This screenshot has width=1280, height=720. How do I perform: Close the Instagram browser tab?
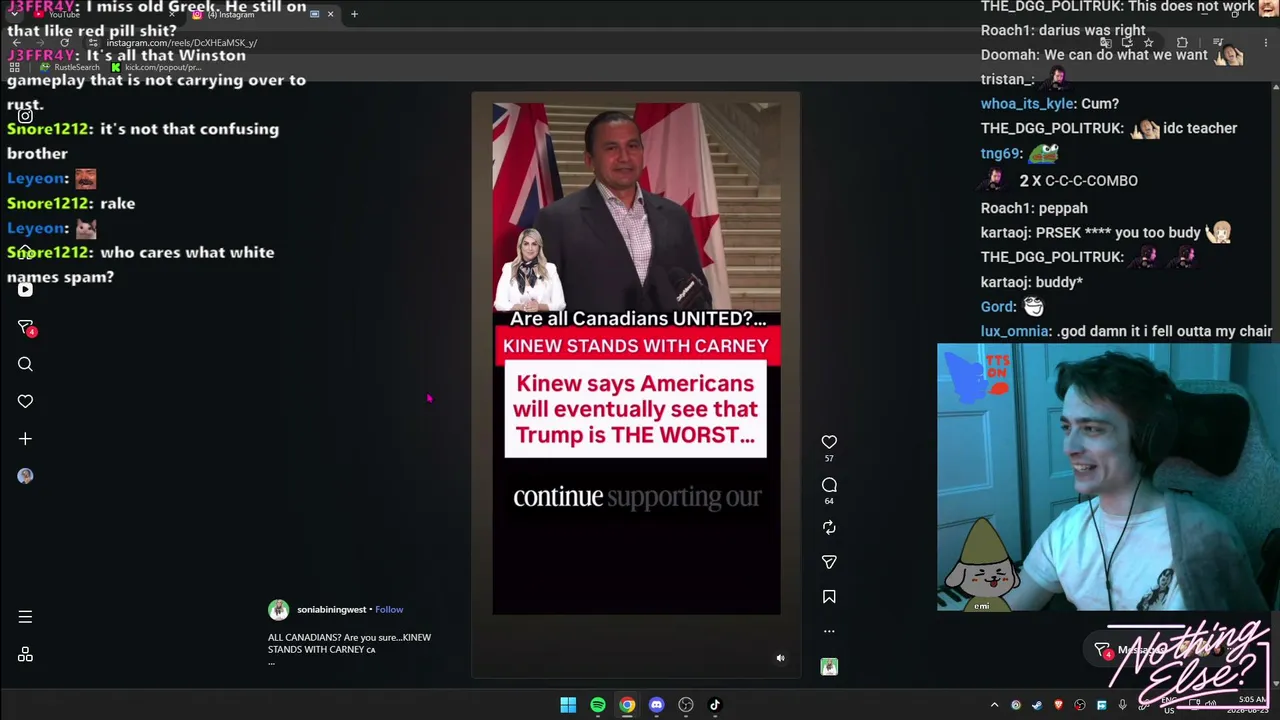pyautogui.click(x=330, y=14)
